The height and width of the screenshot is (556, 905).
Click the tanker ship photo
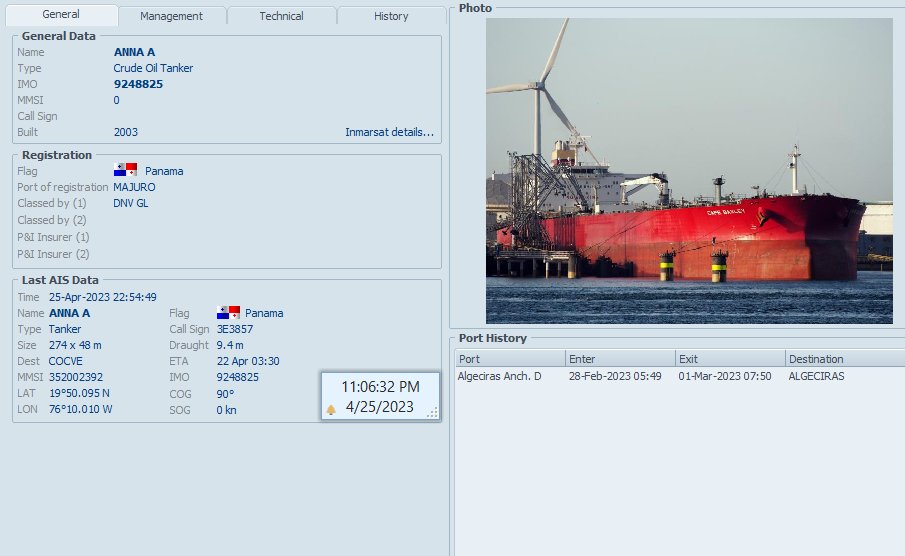(x=689, y=171)
